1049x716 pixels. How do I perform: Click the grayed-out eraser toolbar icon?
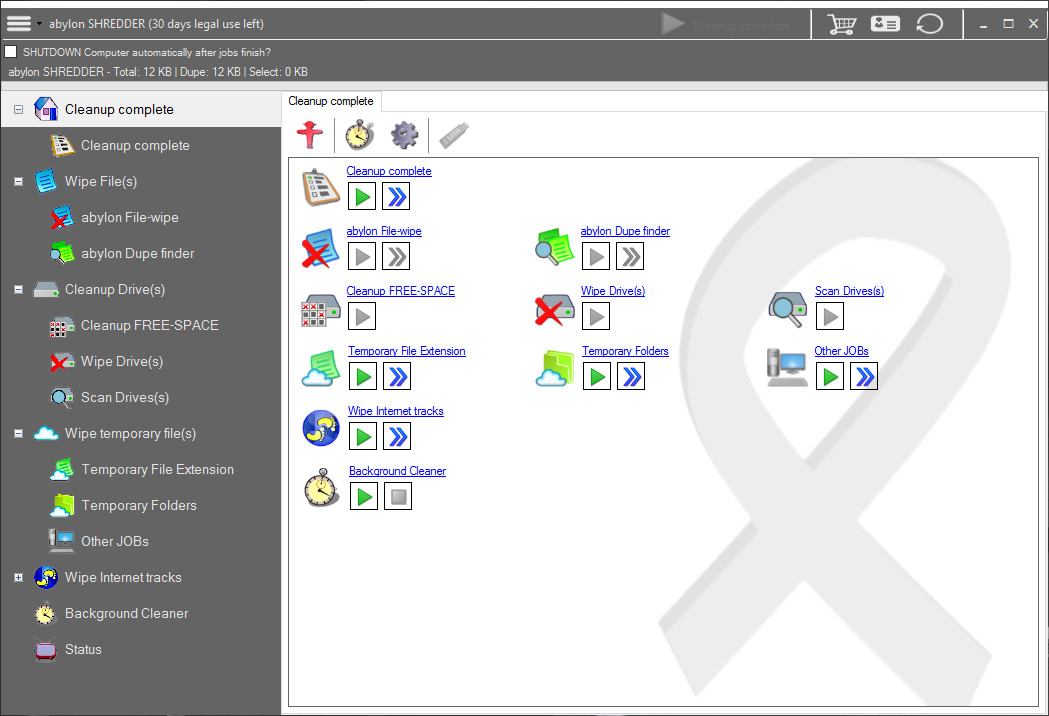(x=454, y=135)
